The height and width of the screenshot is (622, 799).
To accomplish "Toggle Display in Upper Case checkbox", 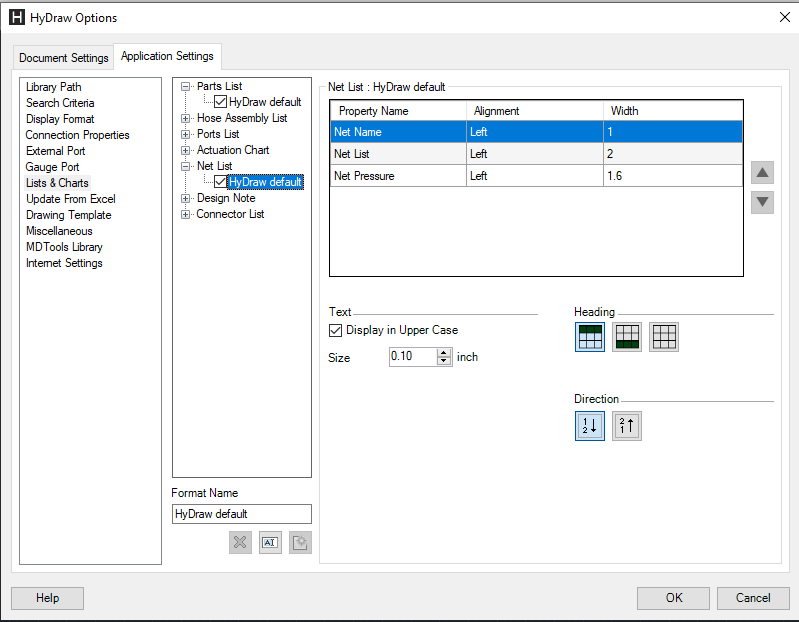I will (x=335, y=331).
